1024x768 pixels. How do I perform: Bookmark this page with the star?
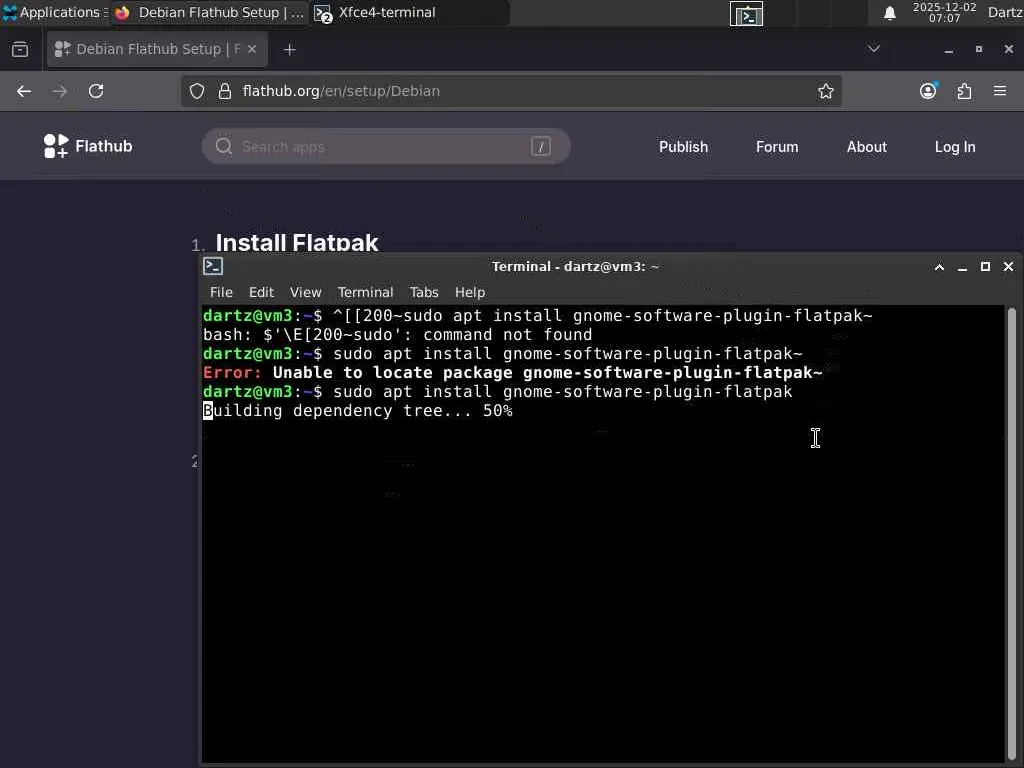tap(825, 91)
